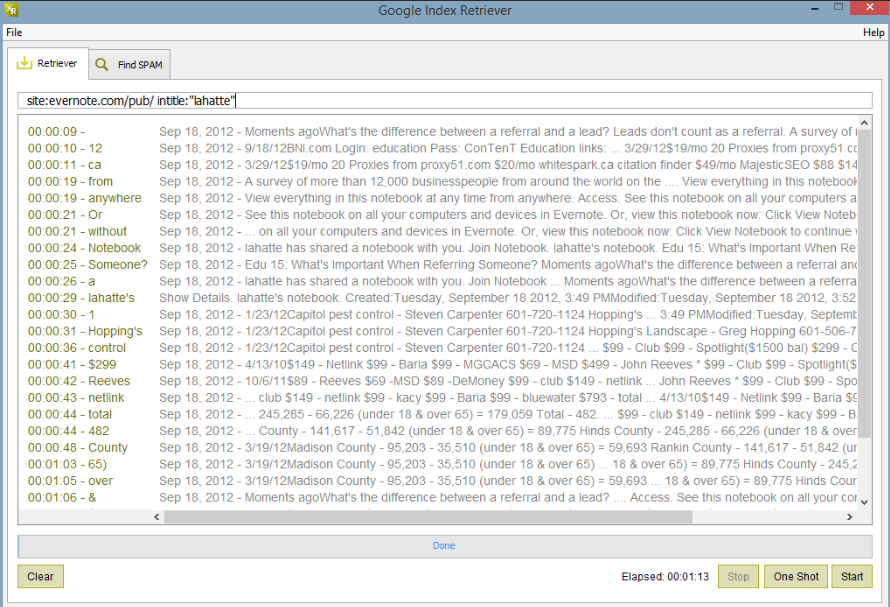The width and height of the screenshot is (890, 607).
Task: Click the horizontal scrollbar right arrow
Action: (x=849, y=517)
